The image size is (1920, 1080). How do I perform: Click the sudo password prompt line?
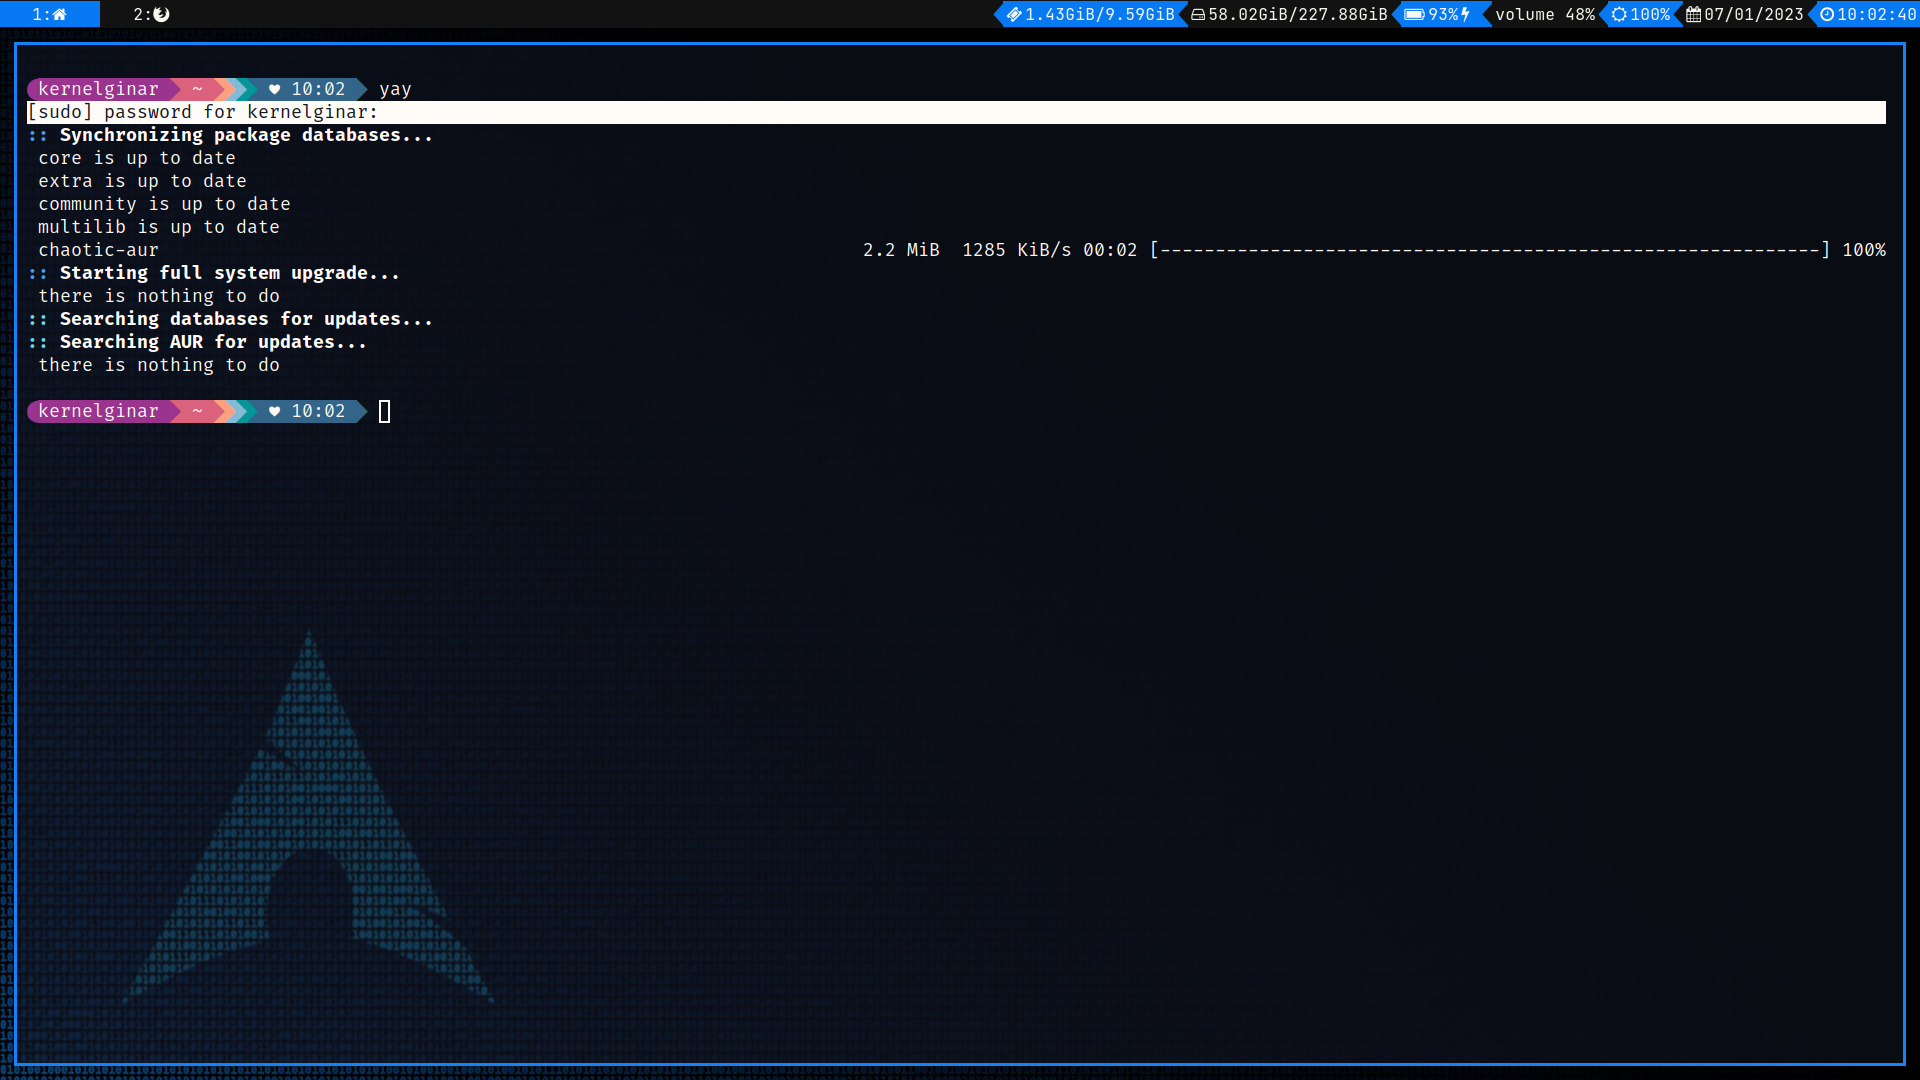(x=203, y=112)
